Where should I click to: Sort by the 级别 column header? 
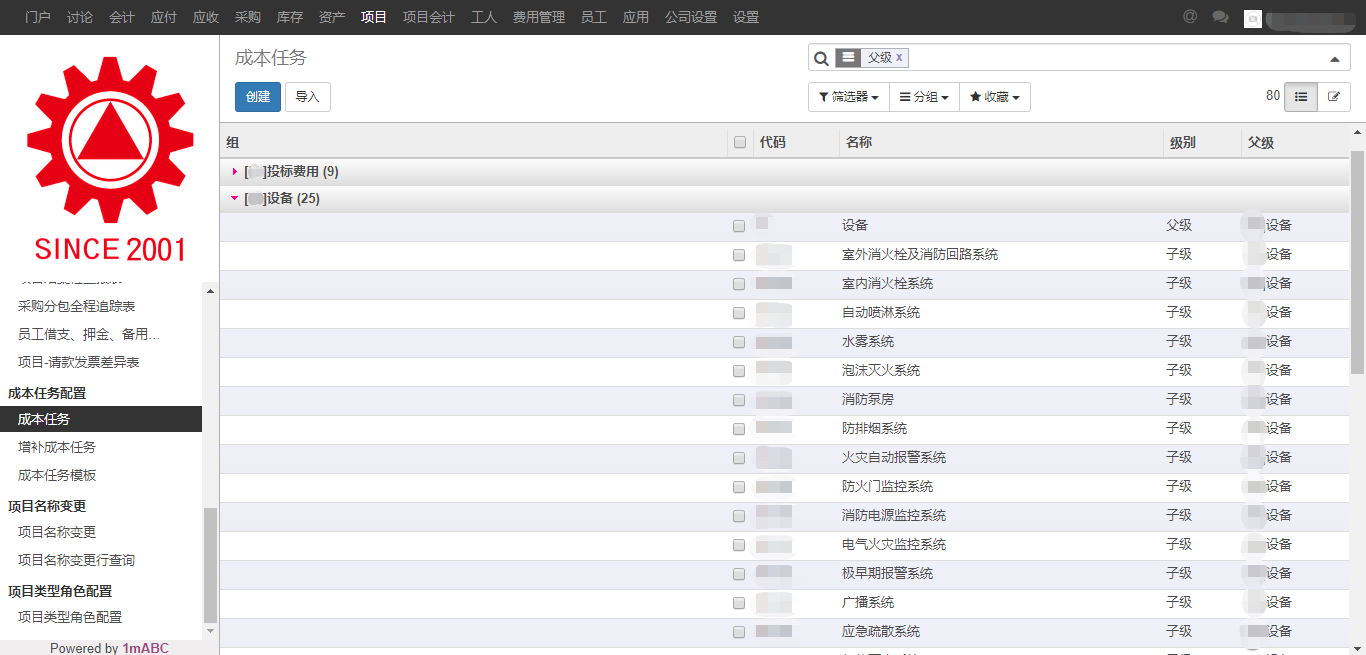[x=1183, y=143]
